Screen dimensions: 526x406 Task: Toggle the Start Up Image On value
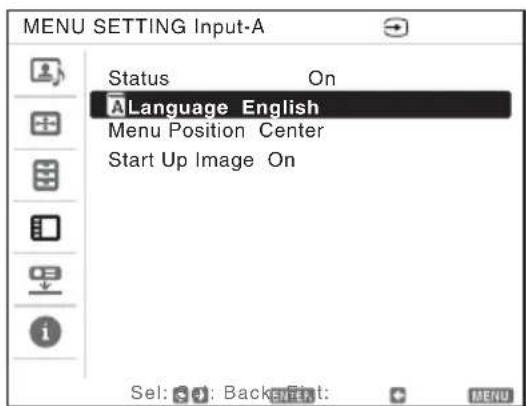coord(281,160)
